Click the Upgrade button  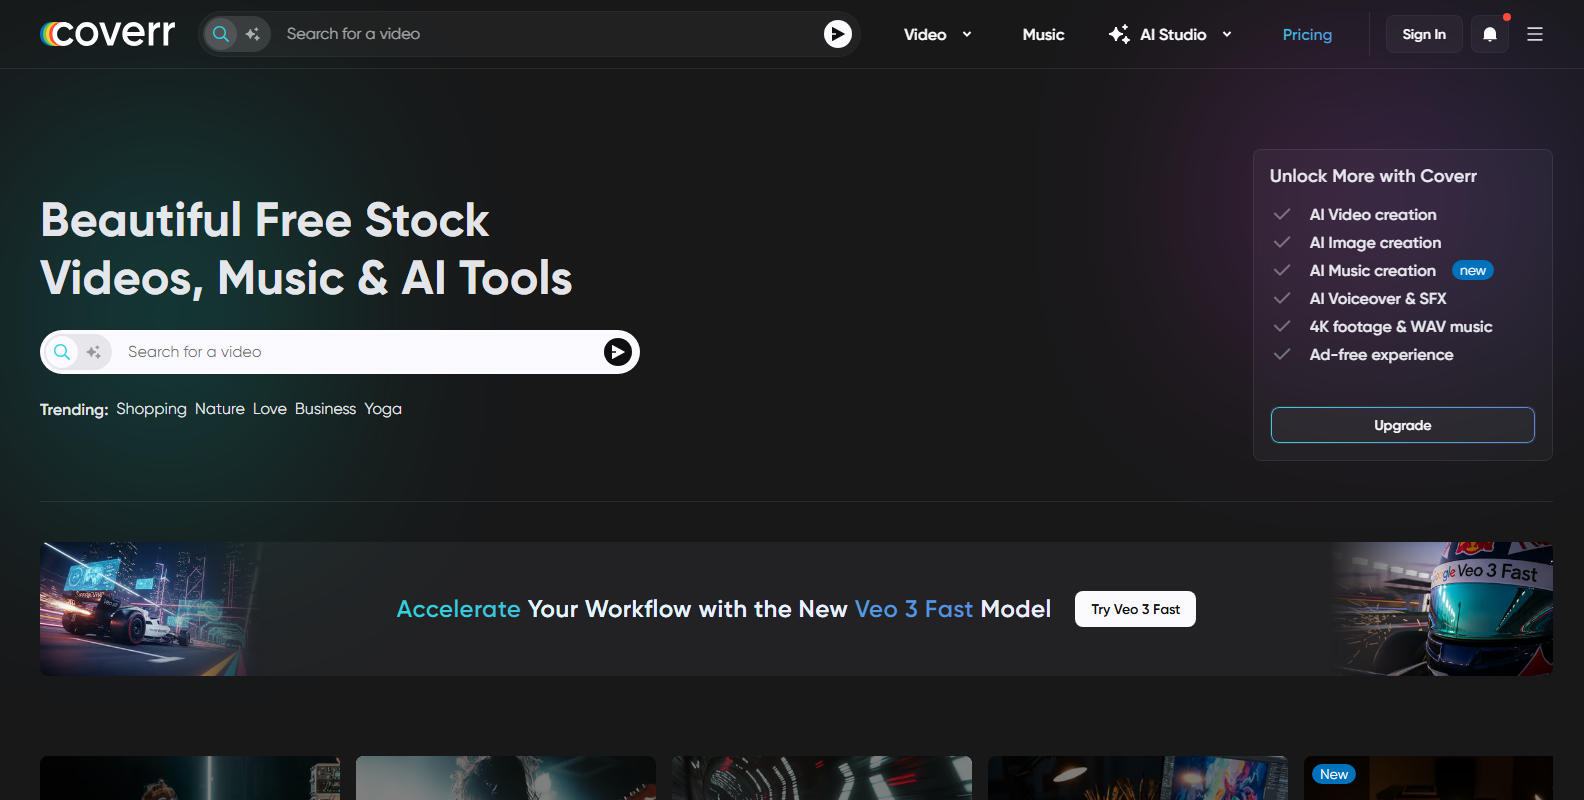1402,425
